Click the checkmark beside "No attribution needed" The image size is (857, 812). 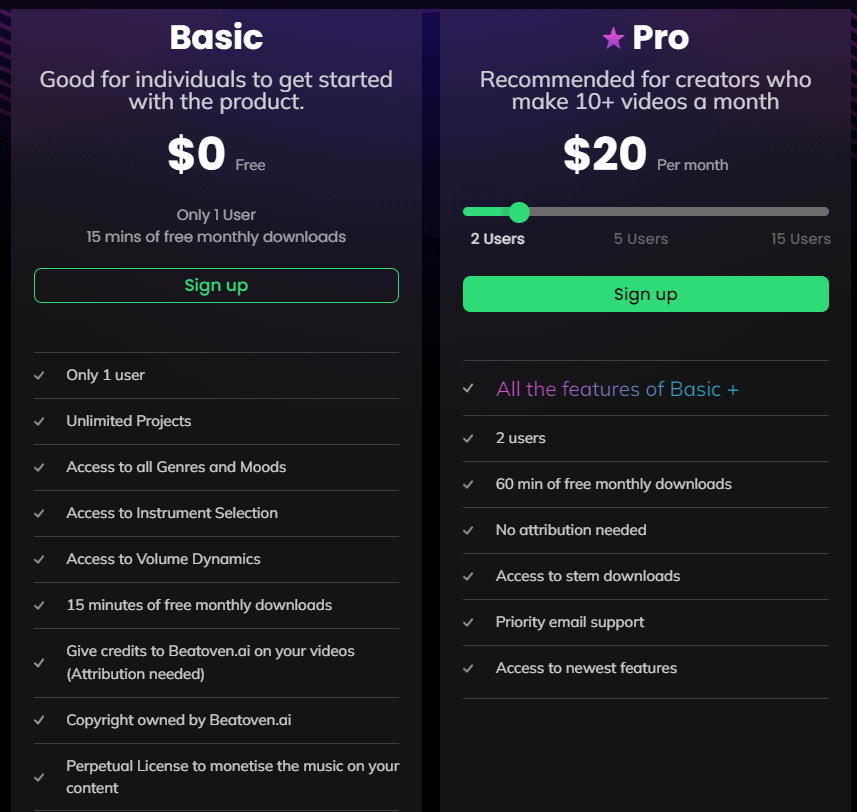(469, 530)
